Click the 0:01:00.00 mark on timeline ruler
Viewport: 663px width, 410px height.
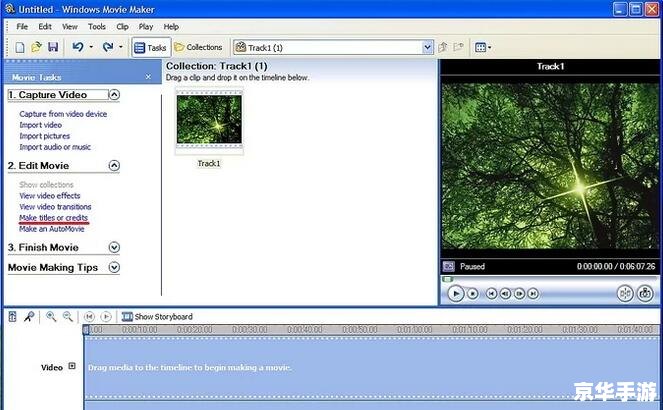click(x=414, y=329)
